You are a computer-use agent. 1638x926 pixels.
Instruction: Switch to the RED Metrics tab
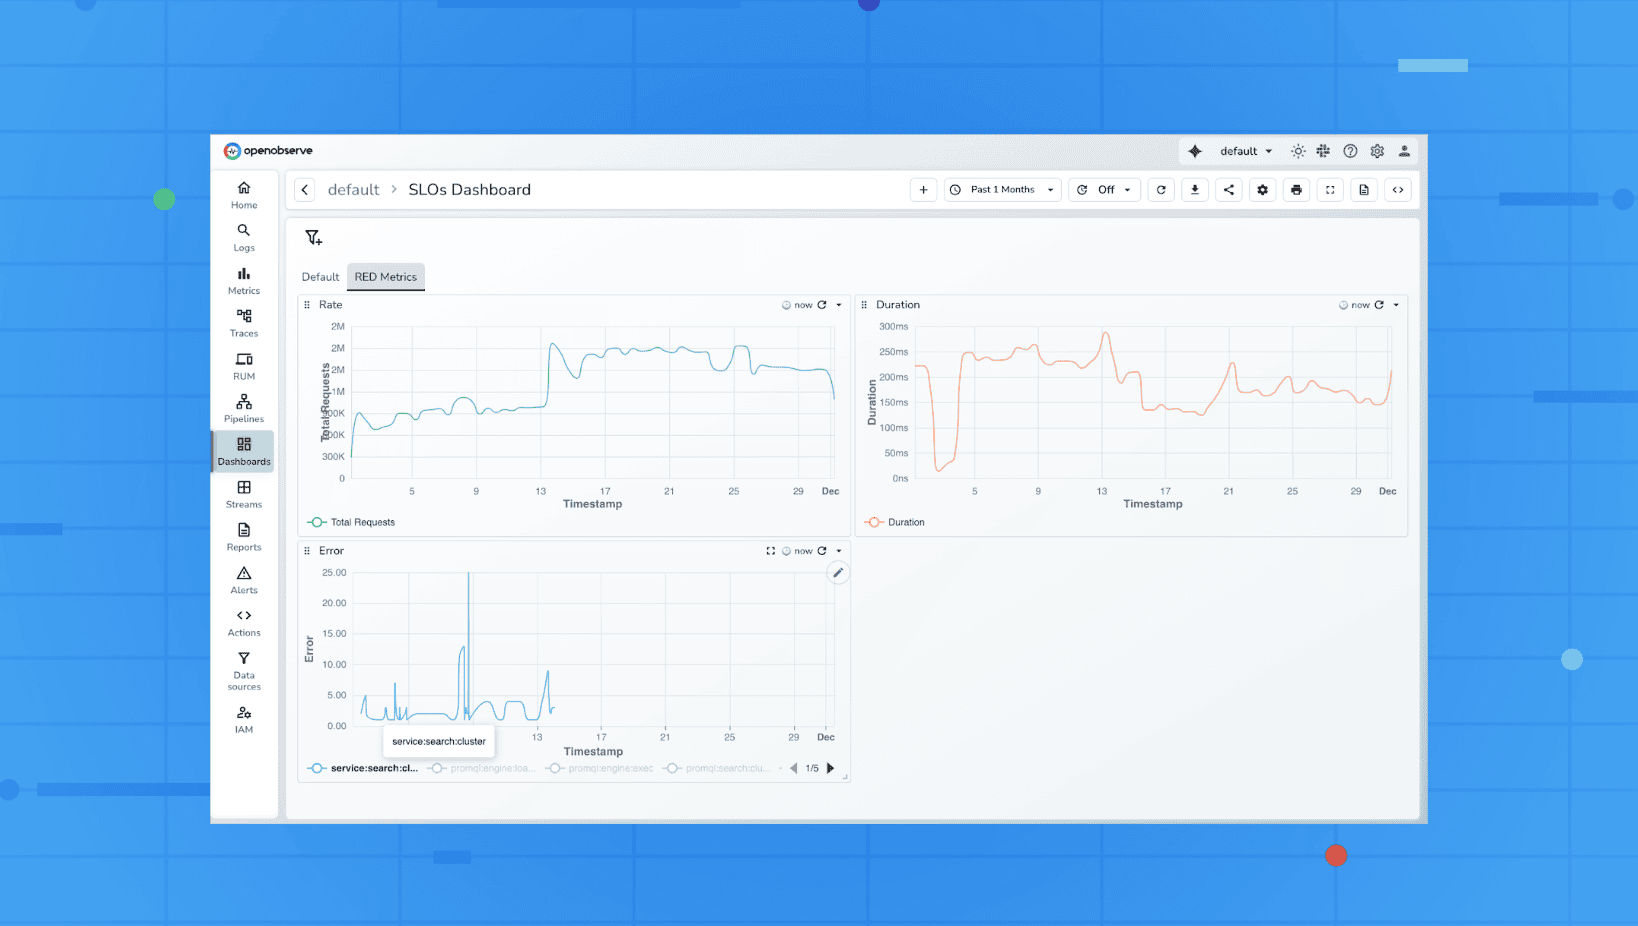tap(386, 277)
